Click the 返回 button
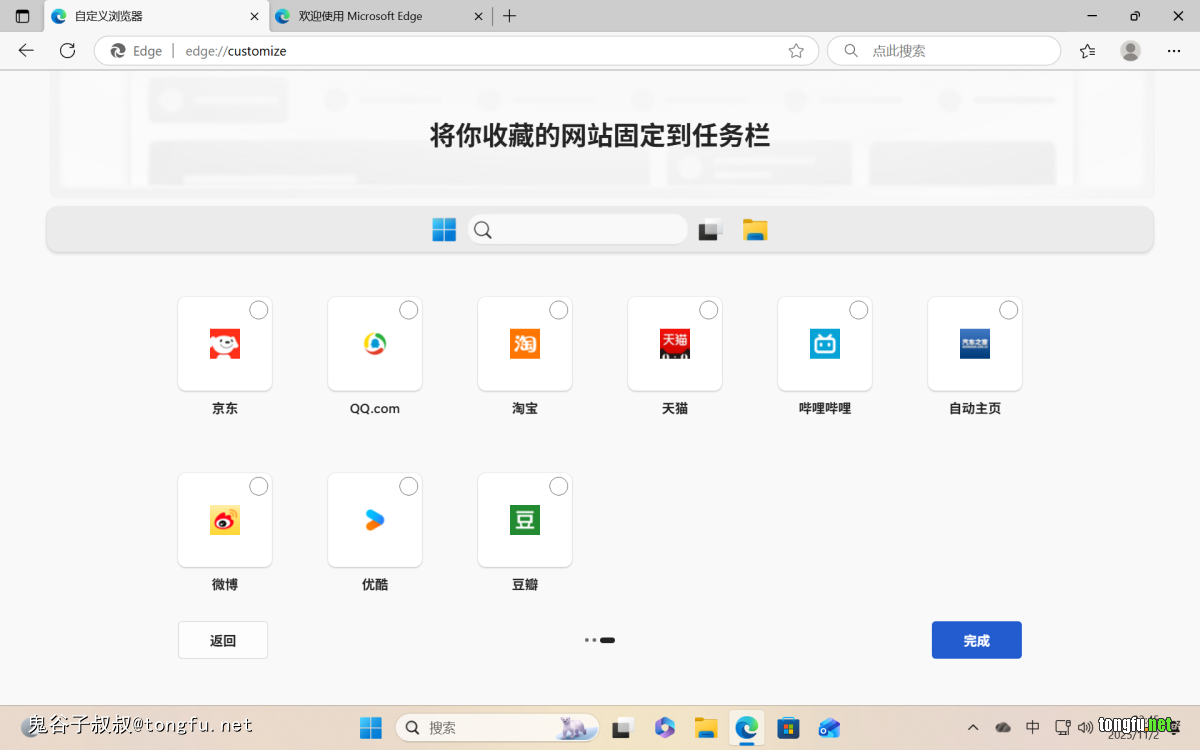This screenshot has width=1200, height=750. tap(223, 640)
